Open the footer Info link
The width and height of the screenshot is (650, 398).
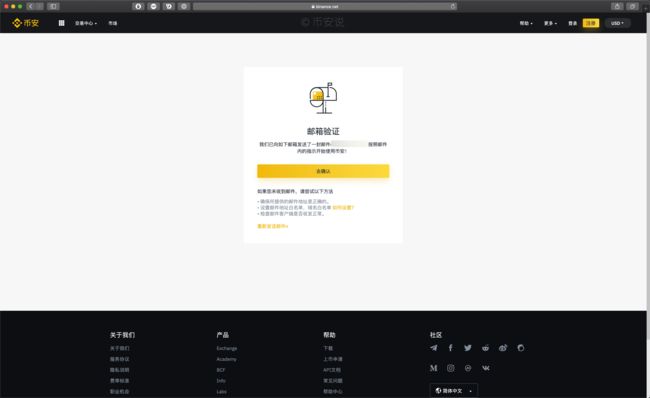click(x=221, y=381)
